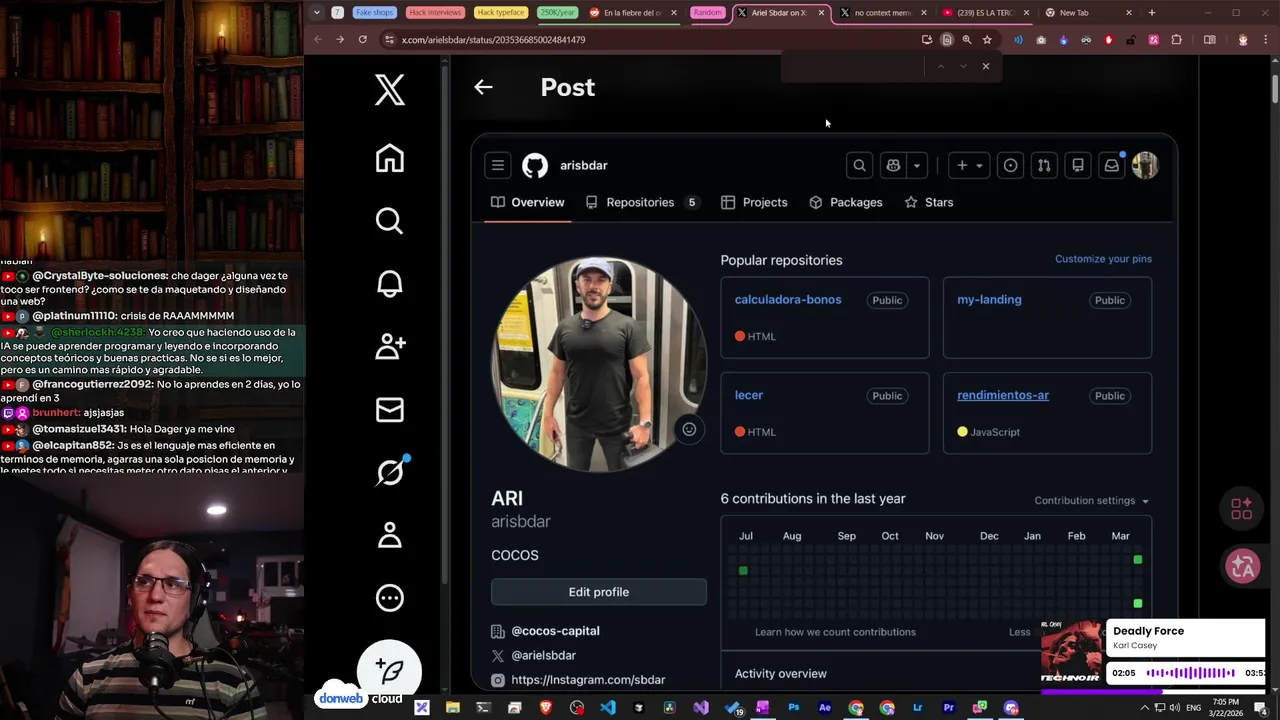Screen dimensions: 1280x720
Task: Open the GitHub inbox notifications icon
Action: click(x=1111, y=165)
